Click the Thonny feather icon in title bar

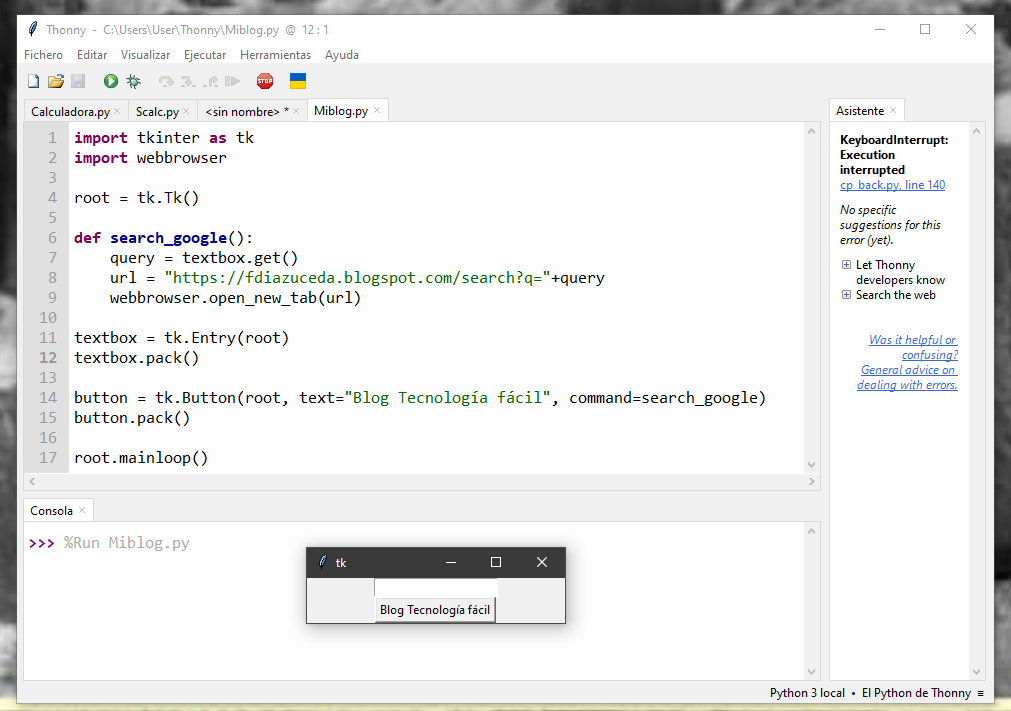(x=33, y=29)
